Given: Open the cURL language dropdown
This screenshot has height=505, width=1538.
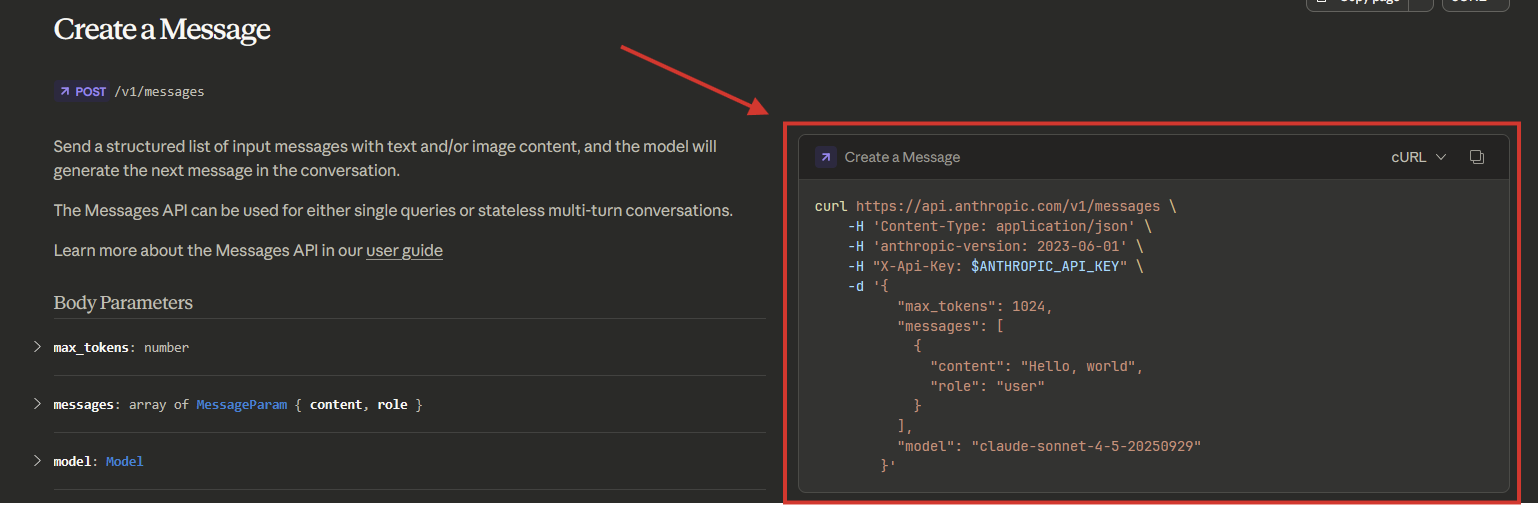Looking at the screenshot, I should click(1418, 157).
